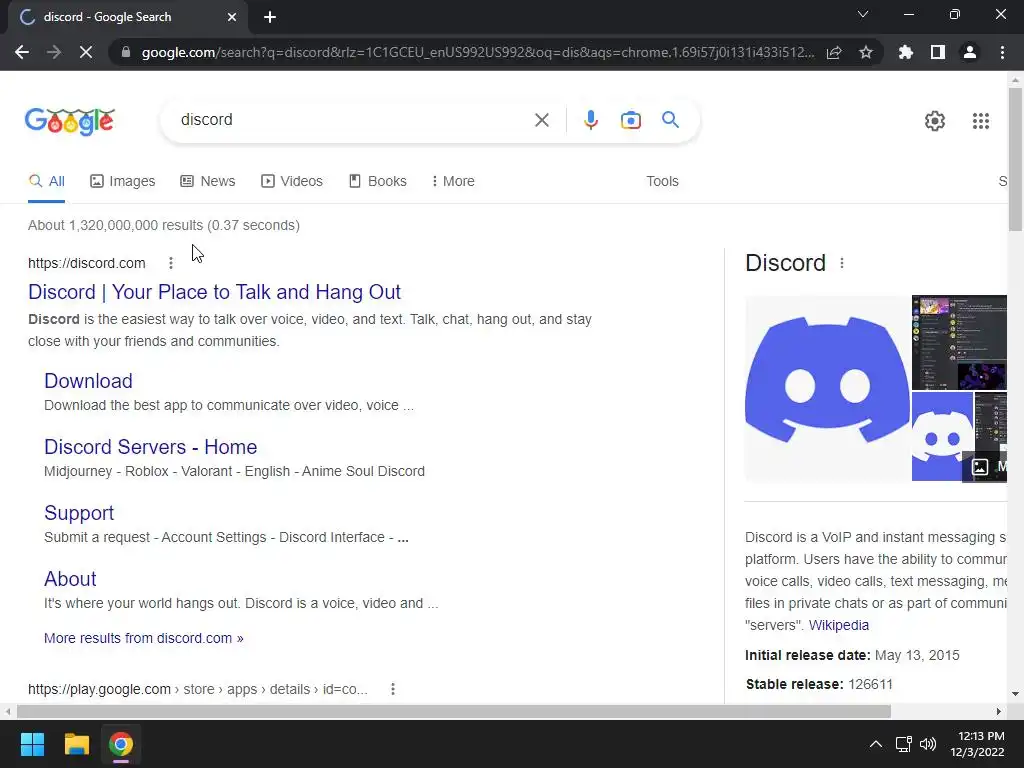Screen dimensions: 1024x768
Task: Search by image with camera icon
Action: pos(631,120)
